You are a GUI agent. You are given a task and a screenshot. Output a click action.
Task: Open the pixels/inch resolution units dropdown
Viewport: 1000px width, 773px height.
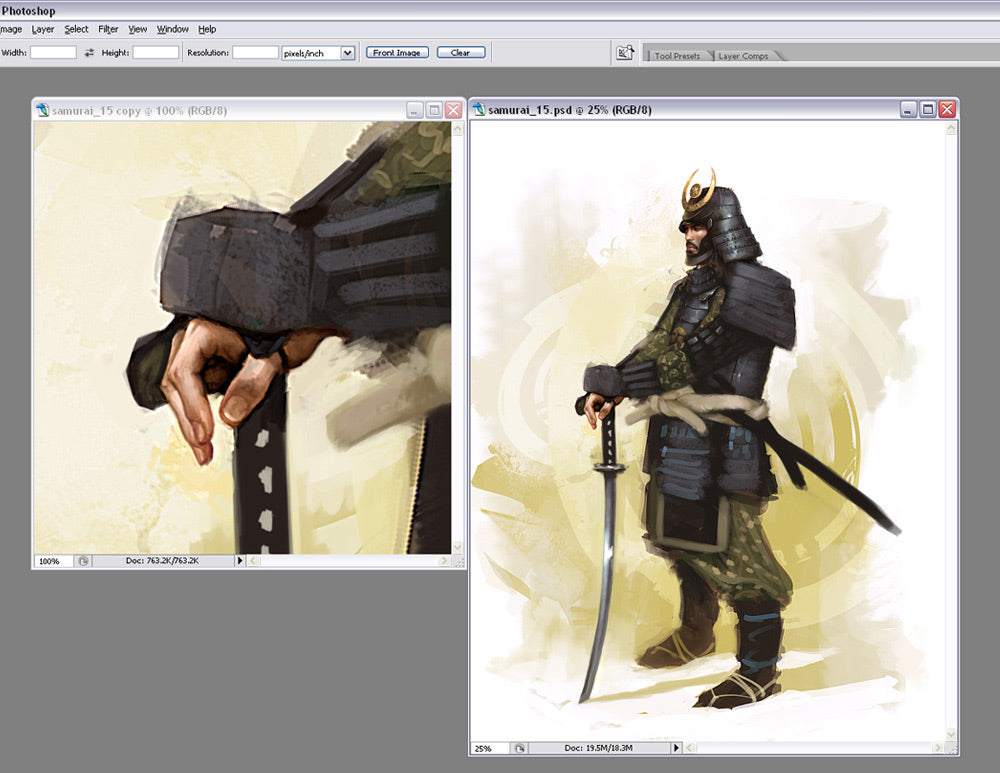[x=347, y=53]
